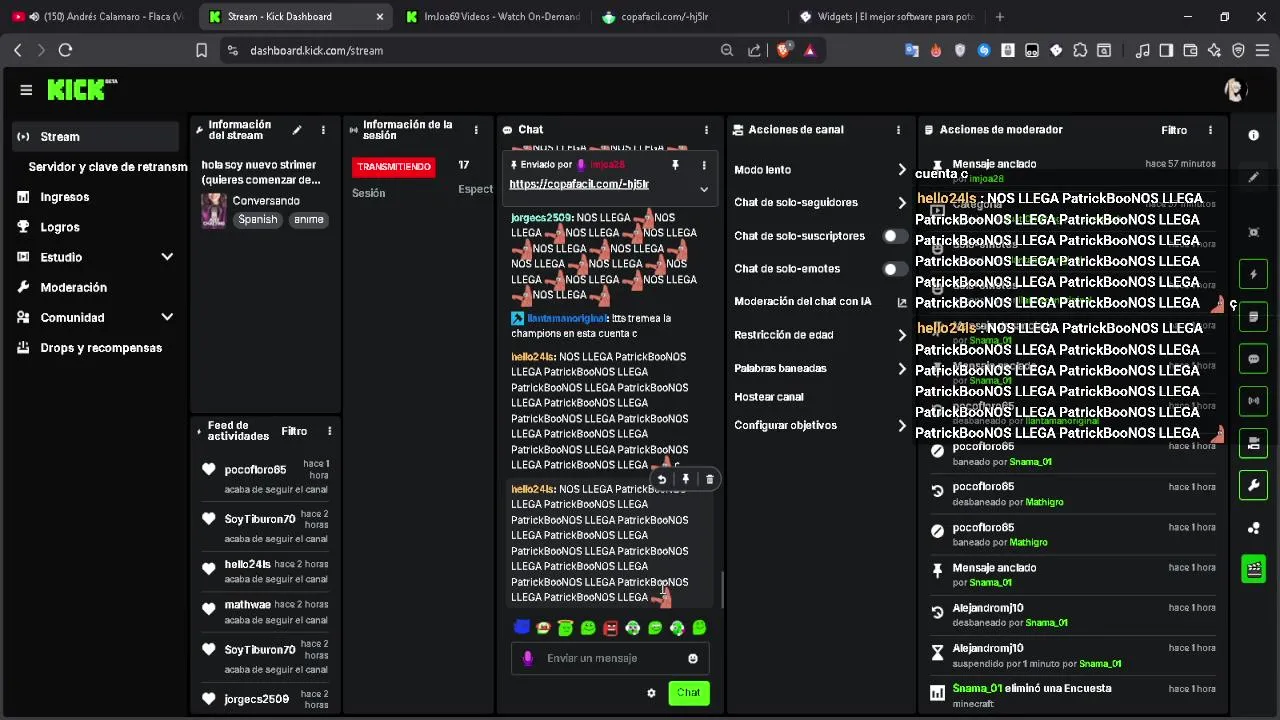The width and height of the screenshot is (1280, 720).
Task: Reload the page with browser refresh button
Action: 65,50
